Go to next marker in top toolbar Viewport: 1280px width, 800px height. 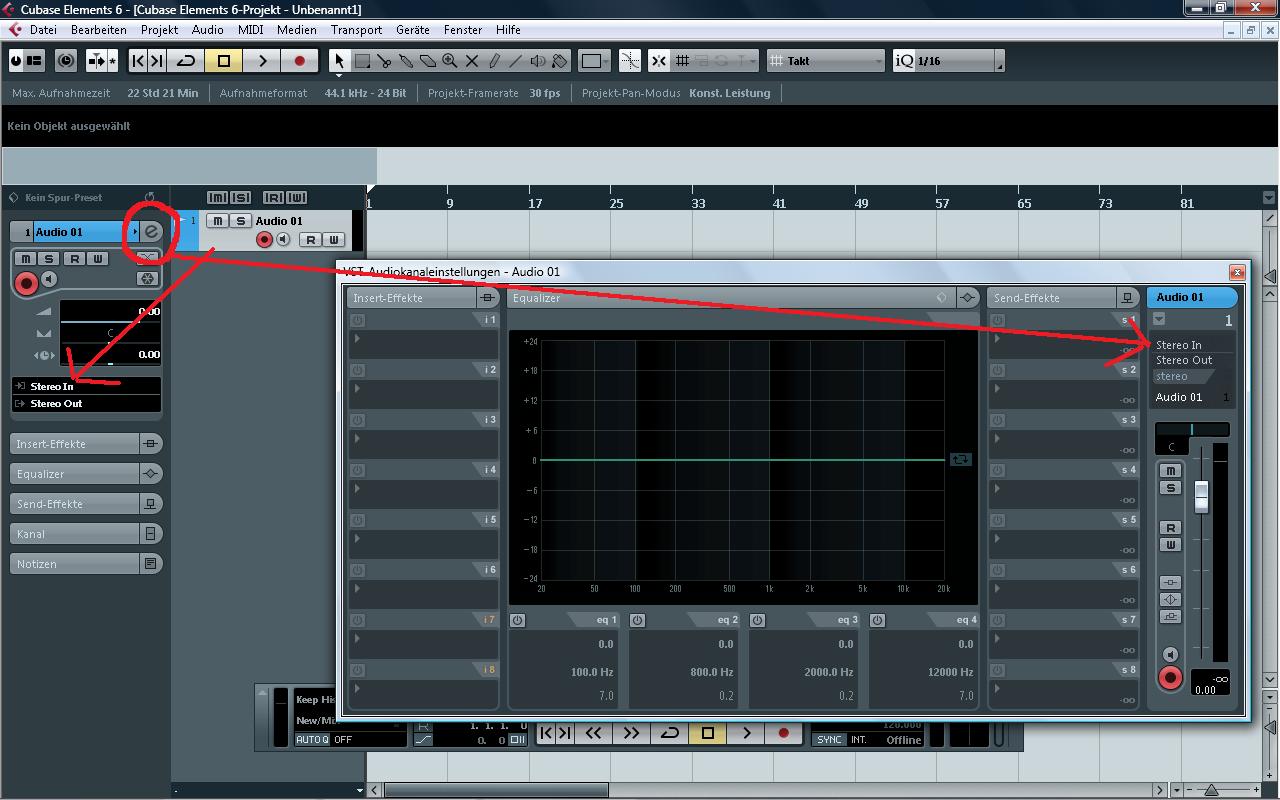click(x=157, y=61)
